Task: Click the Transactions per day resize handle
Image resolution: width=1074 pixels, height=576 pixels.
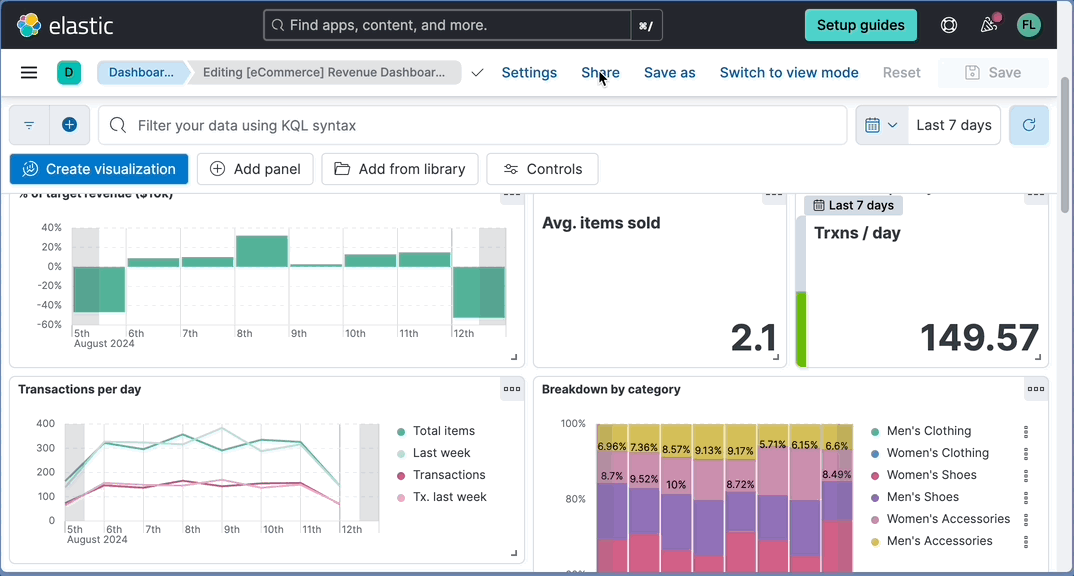Action: click(x=514, y=553)
